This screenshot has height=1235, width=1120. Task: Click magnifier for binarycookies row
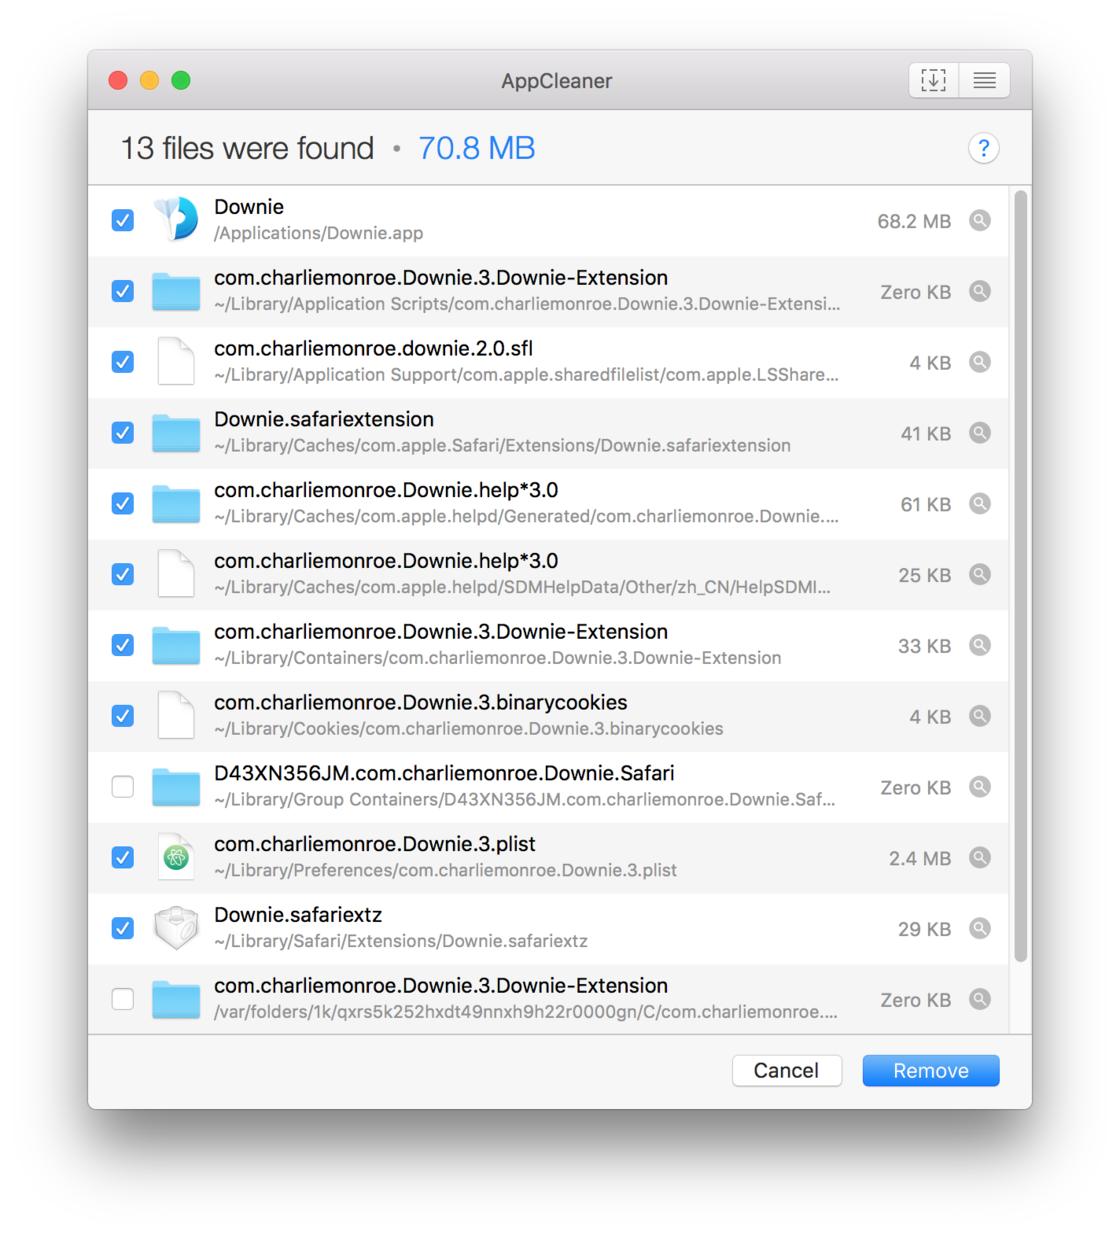tap(980, 716)
